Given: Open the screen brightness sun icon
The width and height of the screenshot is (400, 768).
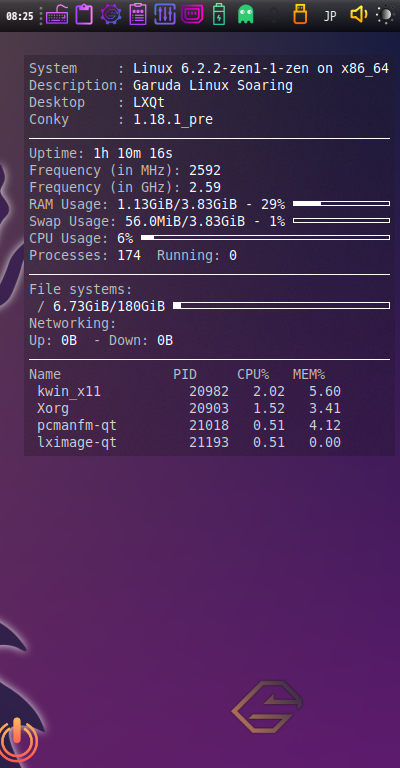Looking at the screenshot, I should pos(385,15).
